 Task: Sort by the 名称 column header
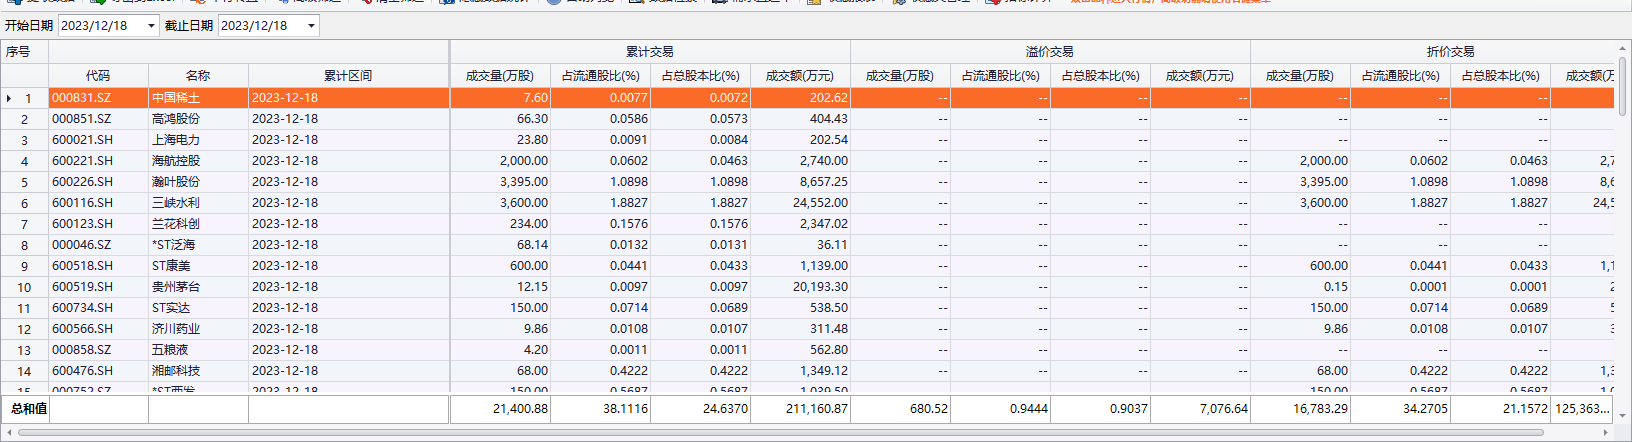coord(198,76)
